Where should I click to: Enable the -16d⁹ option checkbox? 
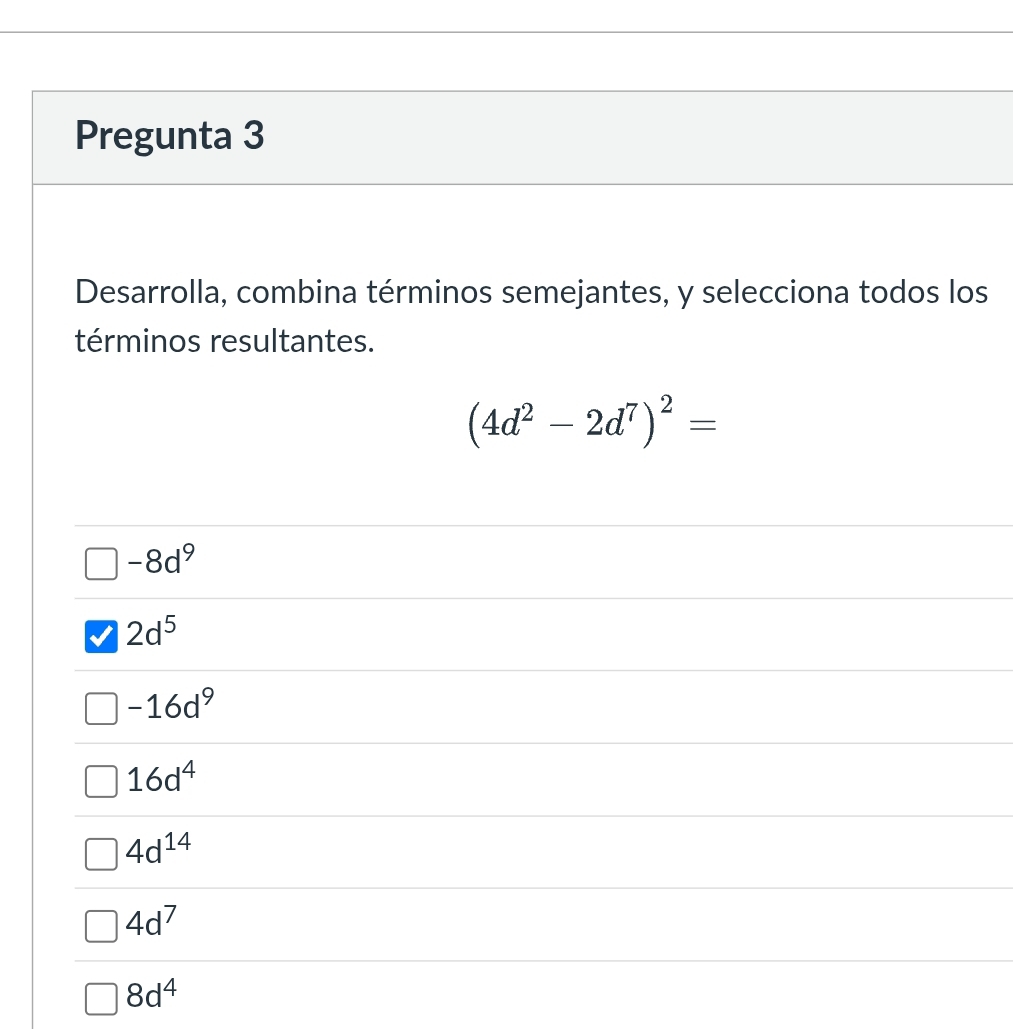point(99,709)
